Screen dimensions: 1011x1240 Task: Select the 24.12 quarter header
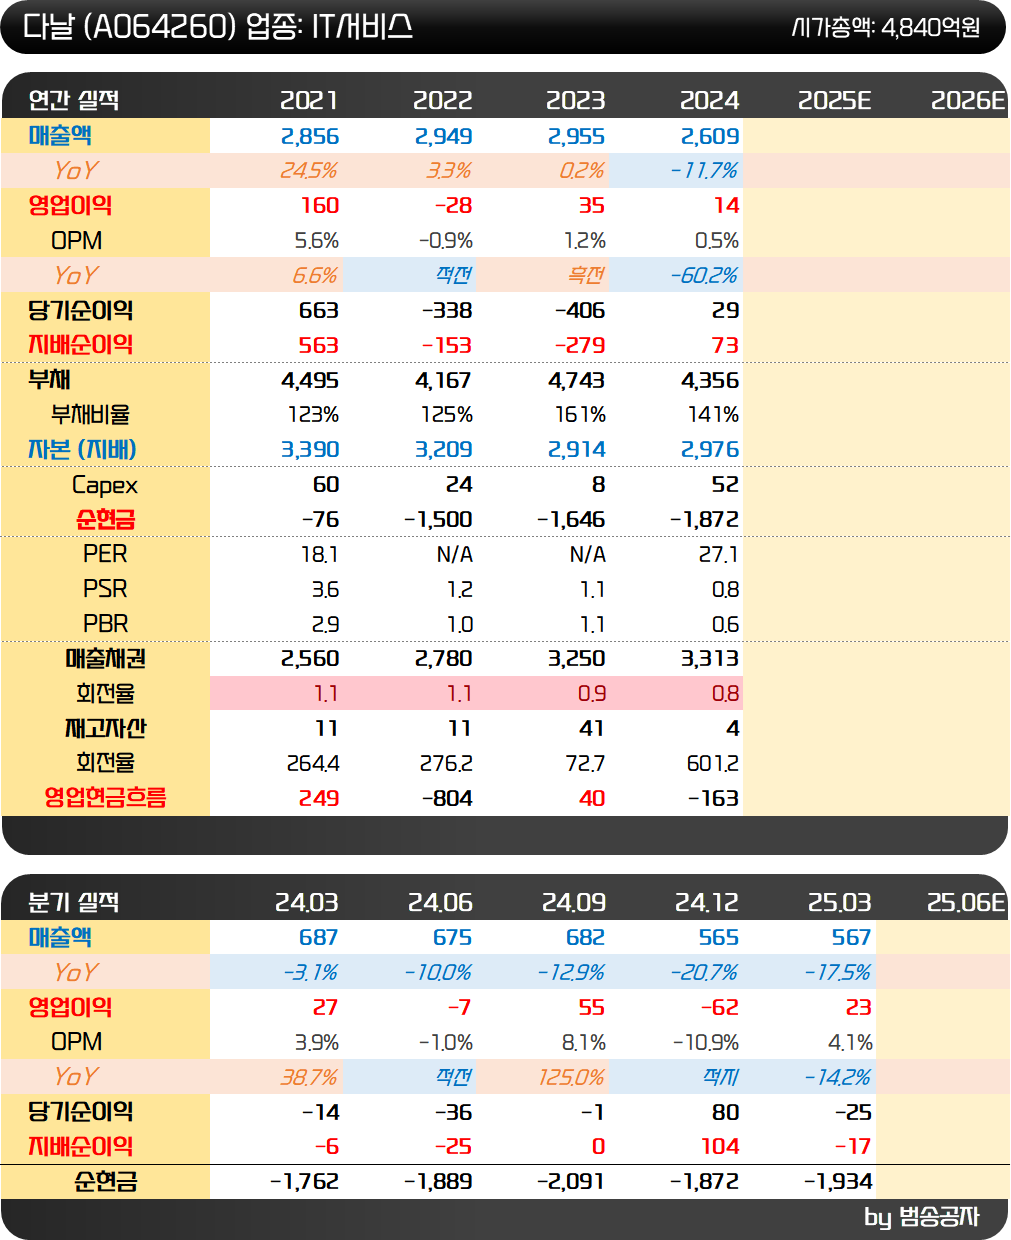[707, 902]
